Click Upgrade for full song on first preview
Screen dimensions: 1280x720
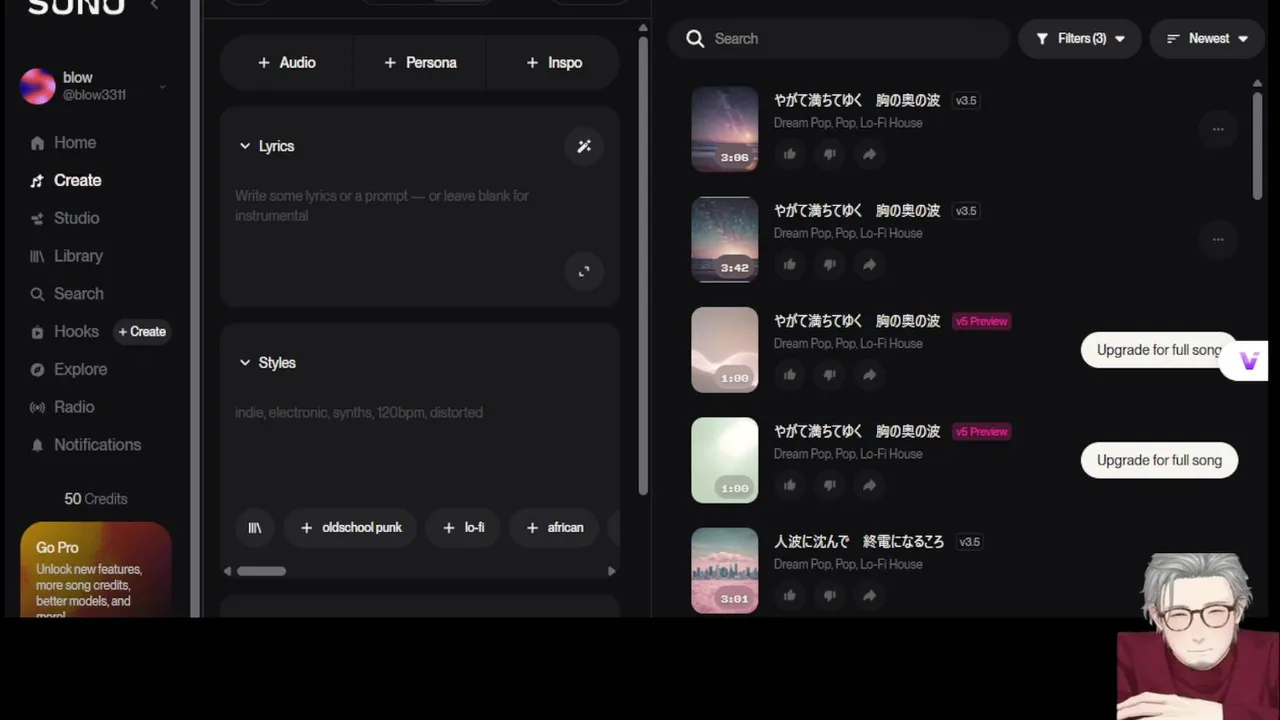1158,350
